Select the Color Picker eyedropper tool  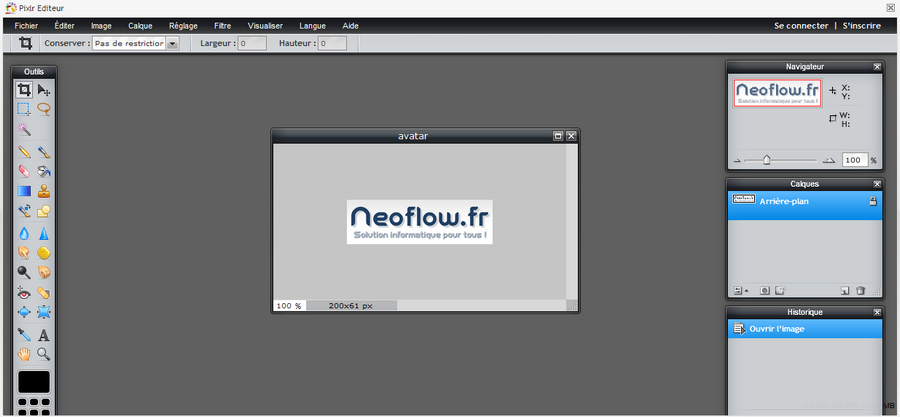(24, 335)
